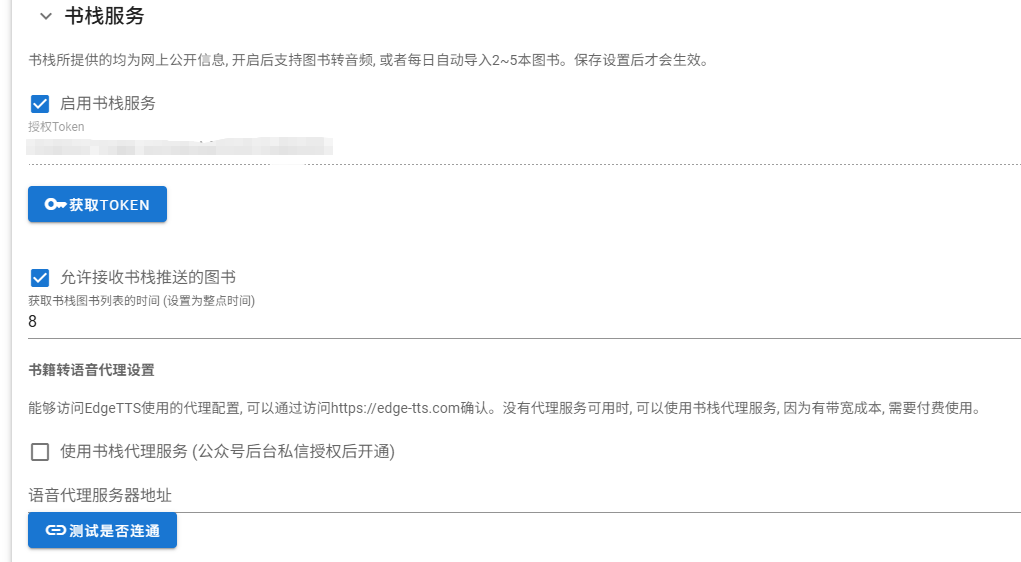Click the 获取书栈图书列表的时间 field label
This screenshot has height=562, width=1021.
pos(141,300)
